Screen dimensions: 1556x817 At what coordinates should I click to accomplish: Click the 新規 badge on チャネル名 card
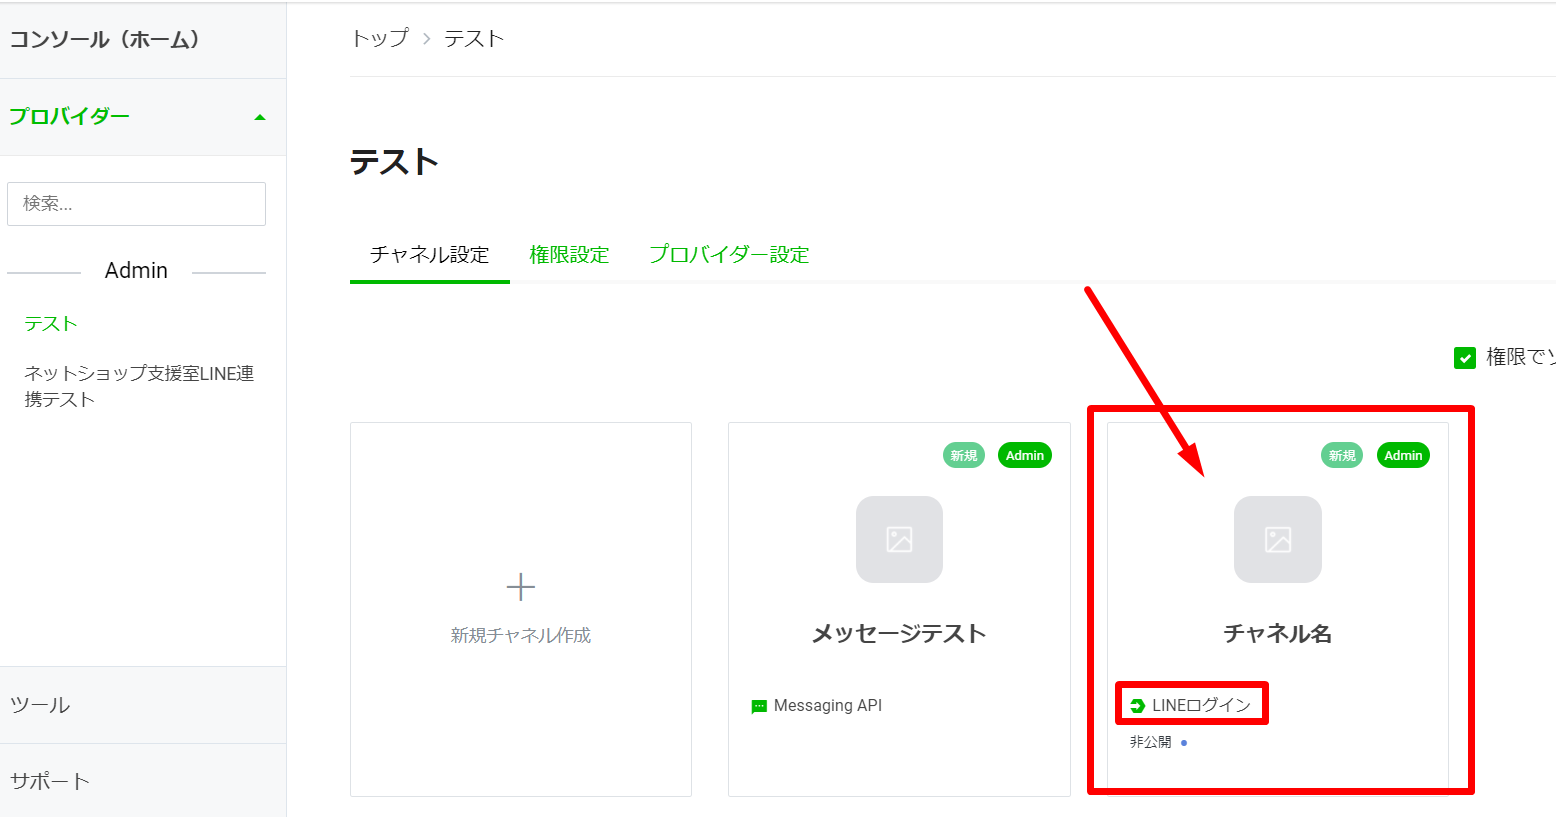(1342, 456)
